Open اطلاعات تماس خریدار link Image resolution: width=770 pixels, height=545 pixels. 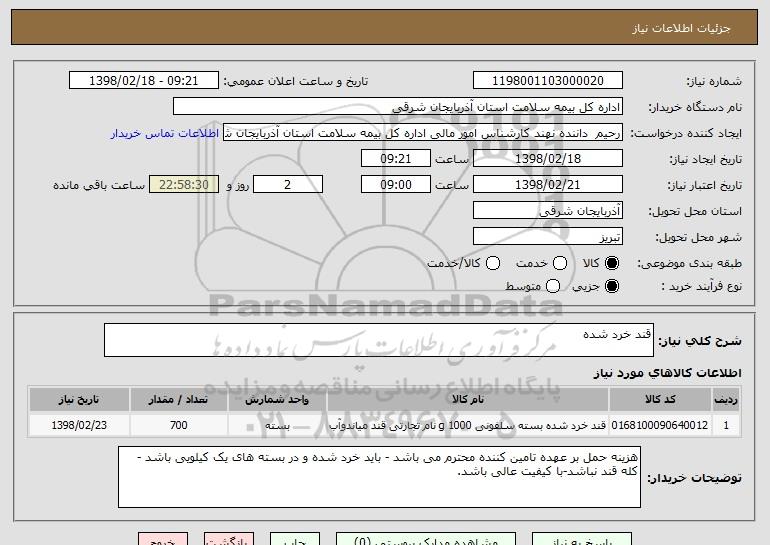tap(165, 134)
